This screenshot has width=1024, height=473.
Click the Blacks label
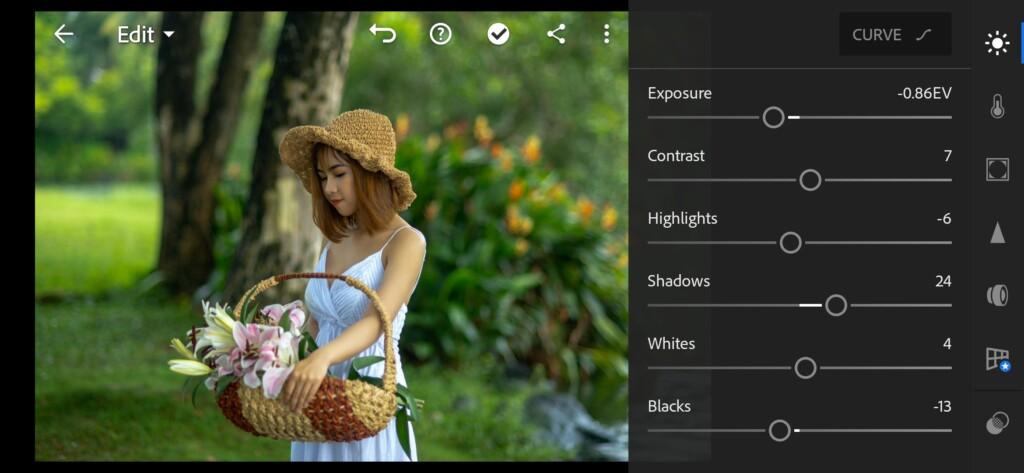pyautogui.click(x=669, y=407)
